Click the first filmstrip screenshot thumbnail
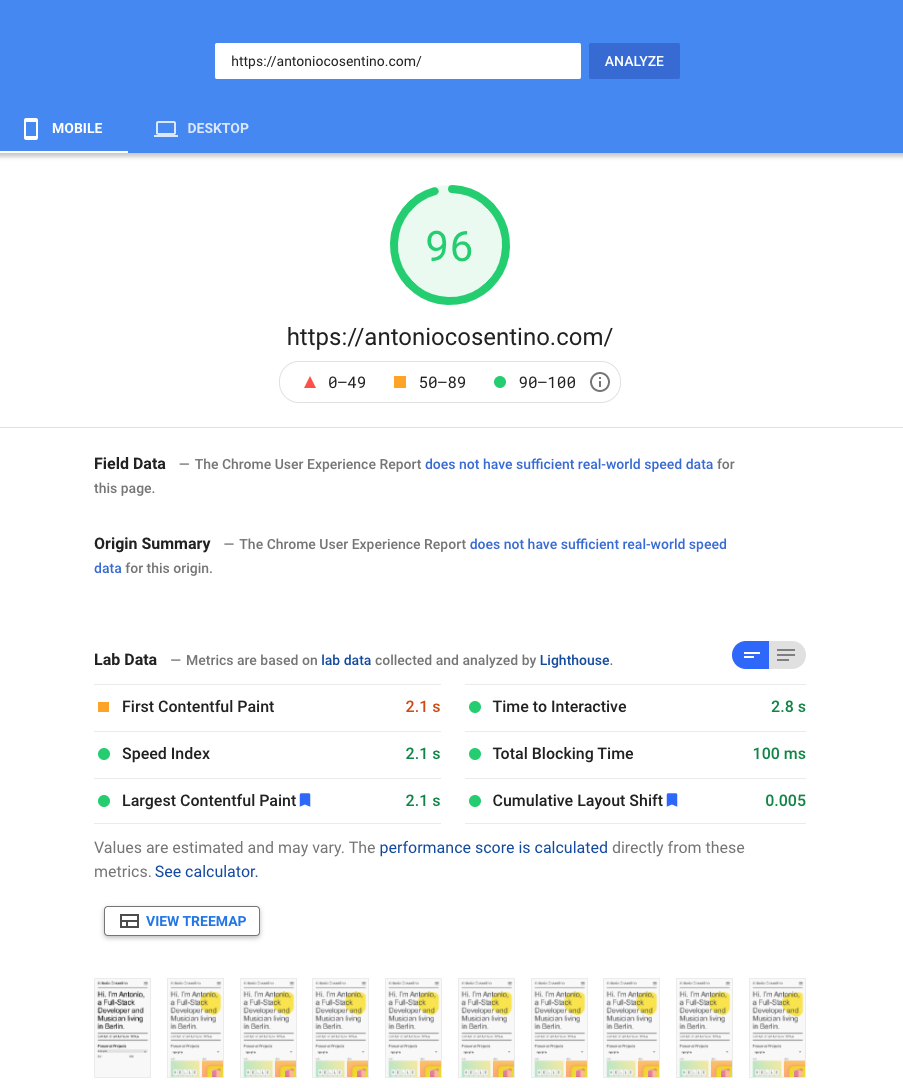903x1088 pixels. (122, 1028)
